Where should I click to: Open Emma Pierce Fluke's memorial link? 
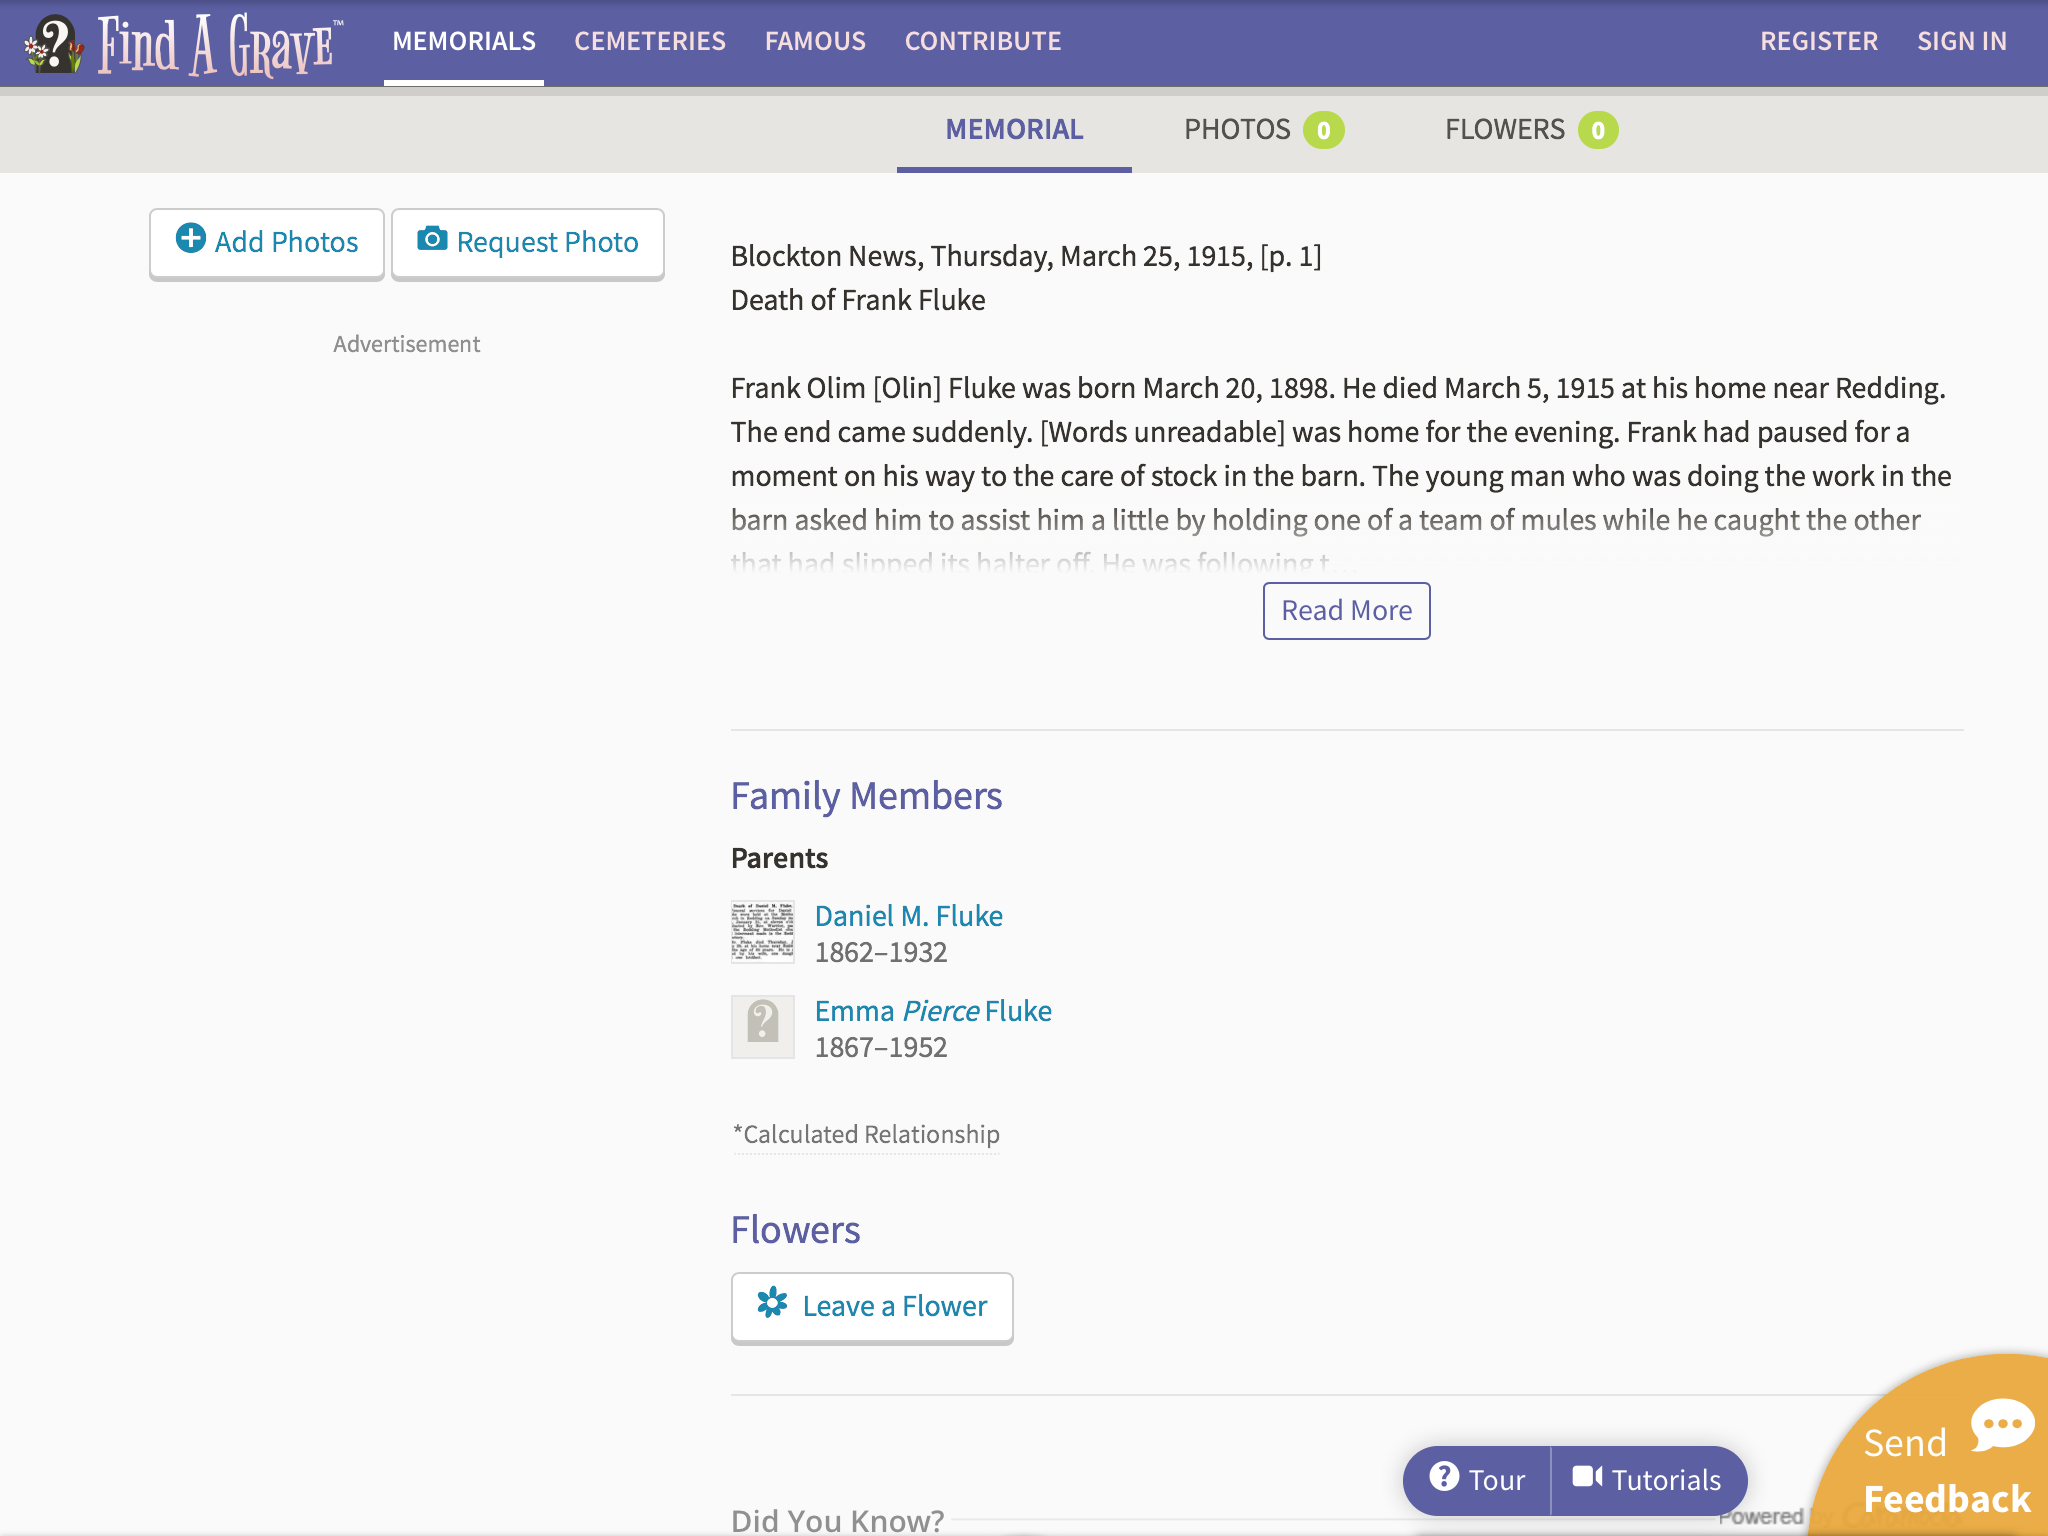[x=932, y=1011]
